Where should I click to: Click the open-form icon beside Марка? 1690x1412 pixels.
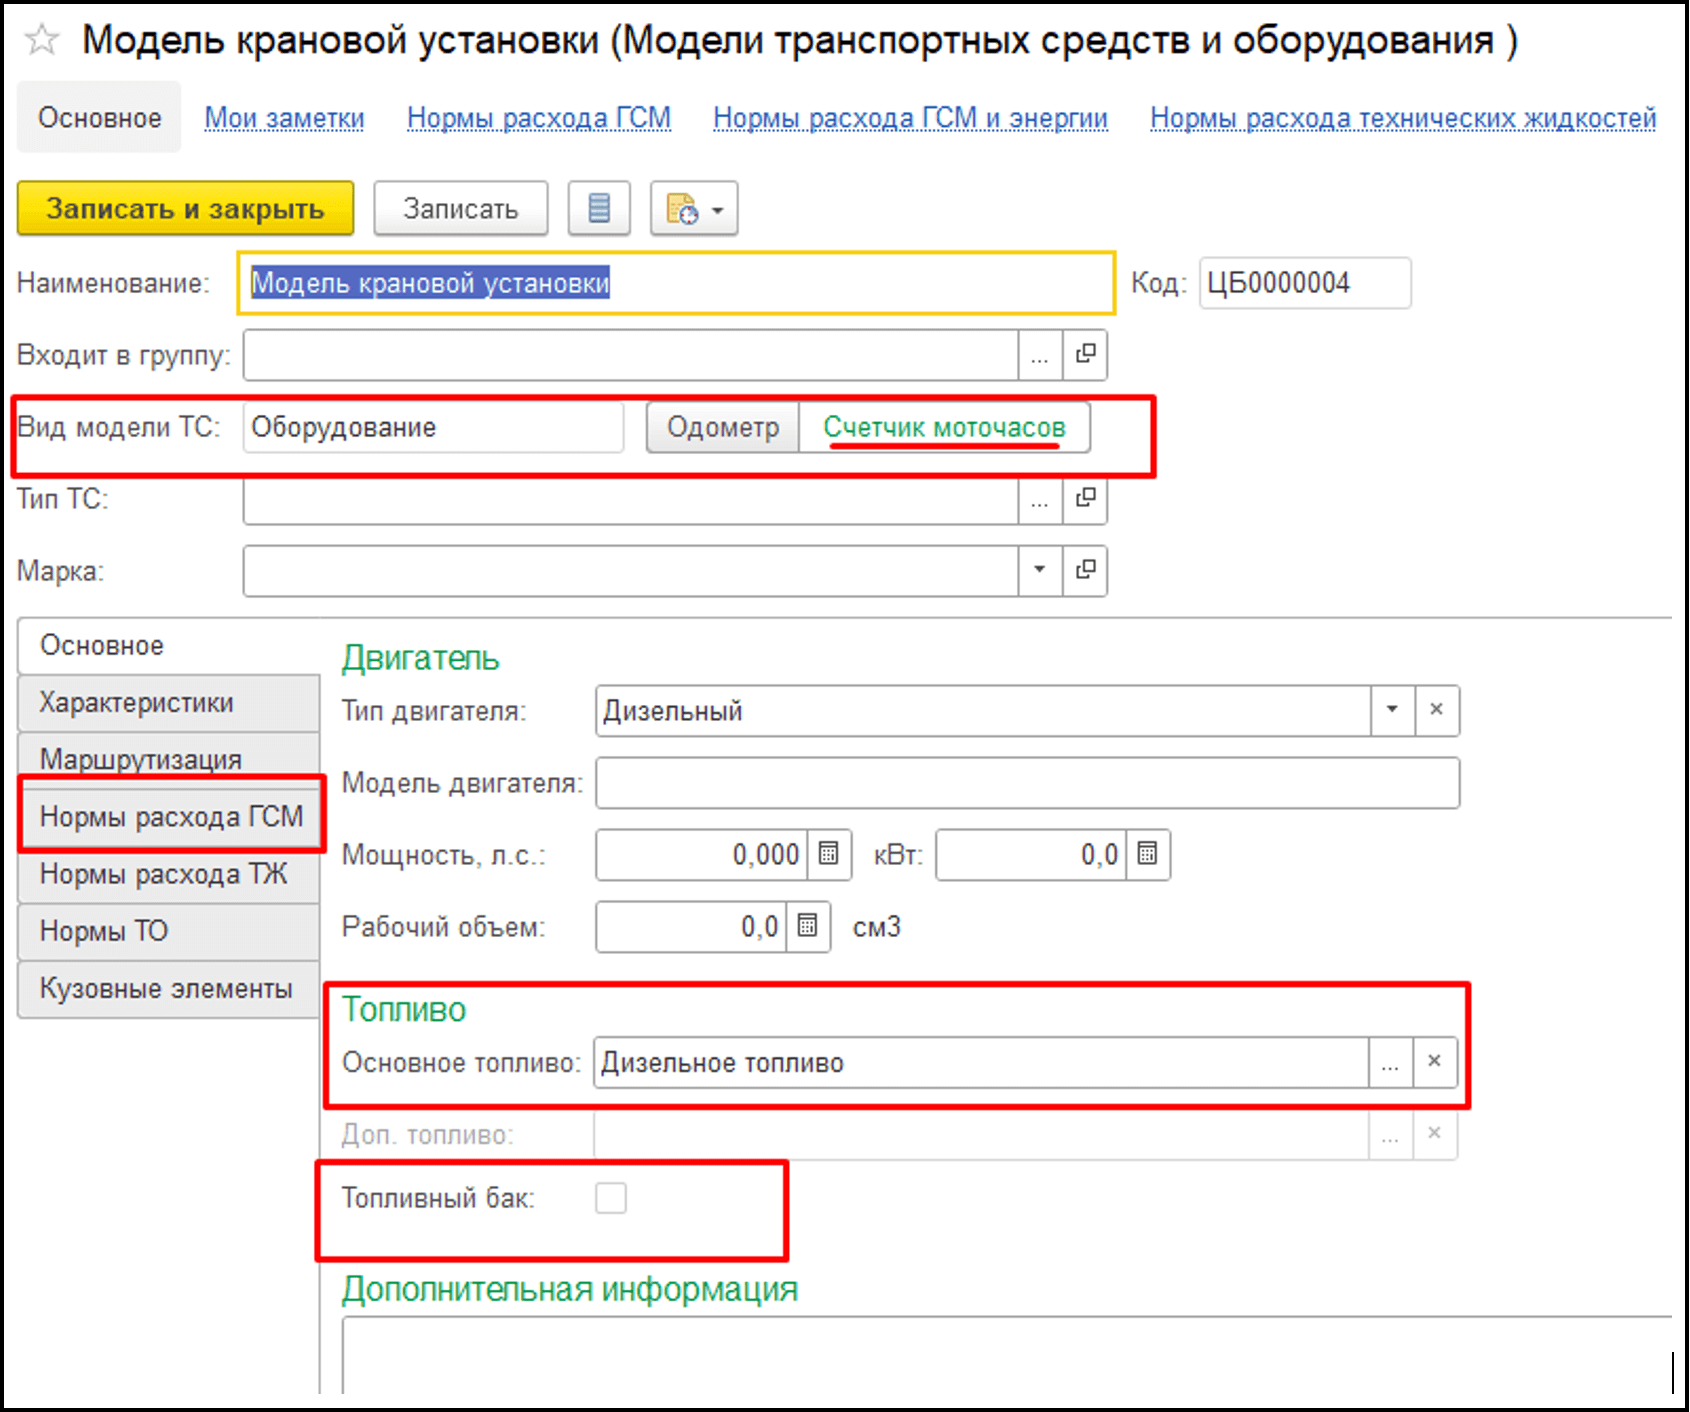(x=1085, y=570)
